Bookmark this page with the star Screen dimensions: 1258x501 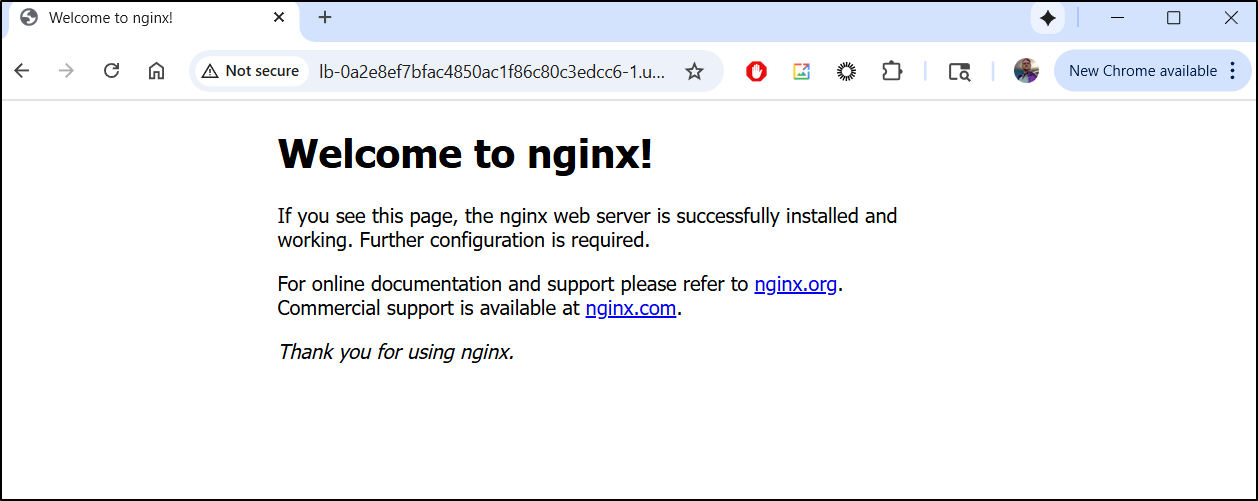coord(694,71)
